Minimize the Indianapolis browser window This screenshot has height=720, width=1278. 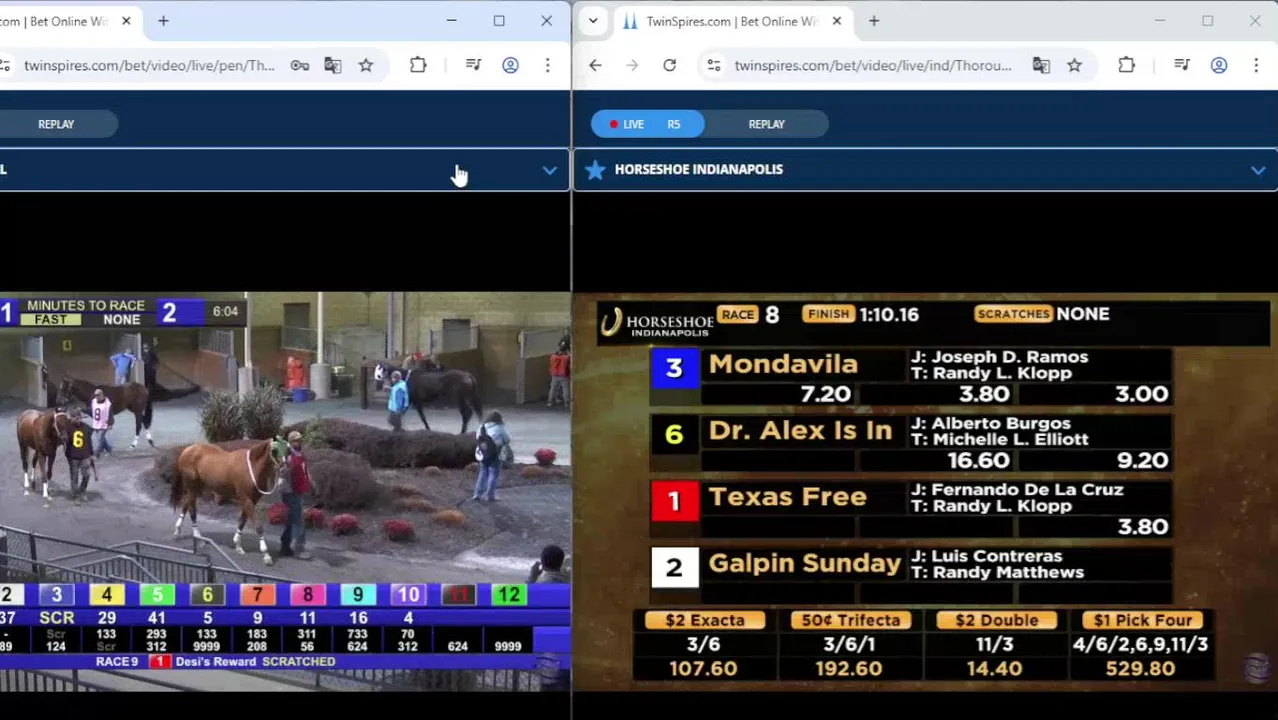(x=1160, y=21)
